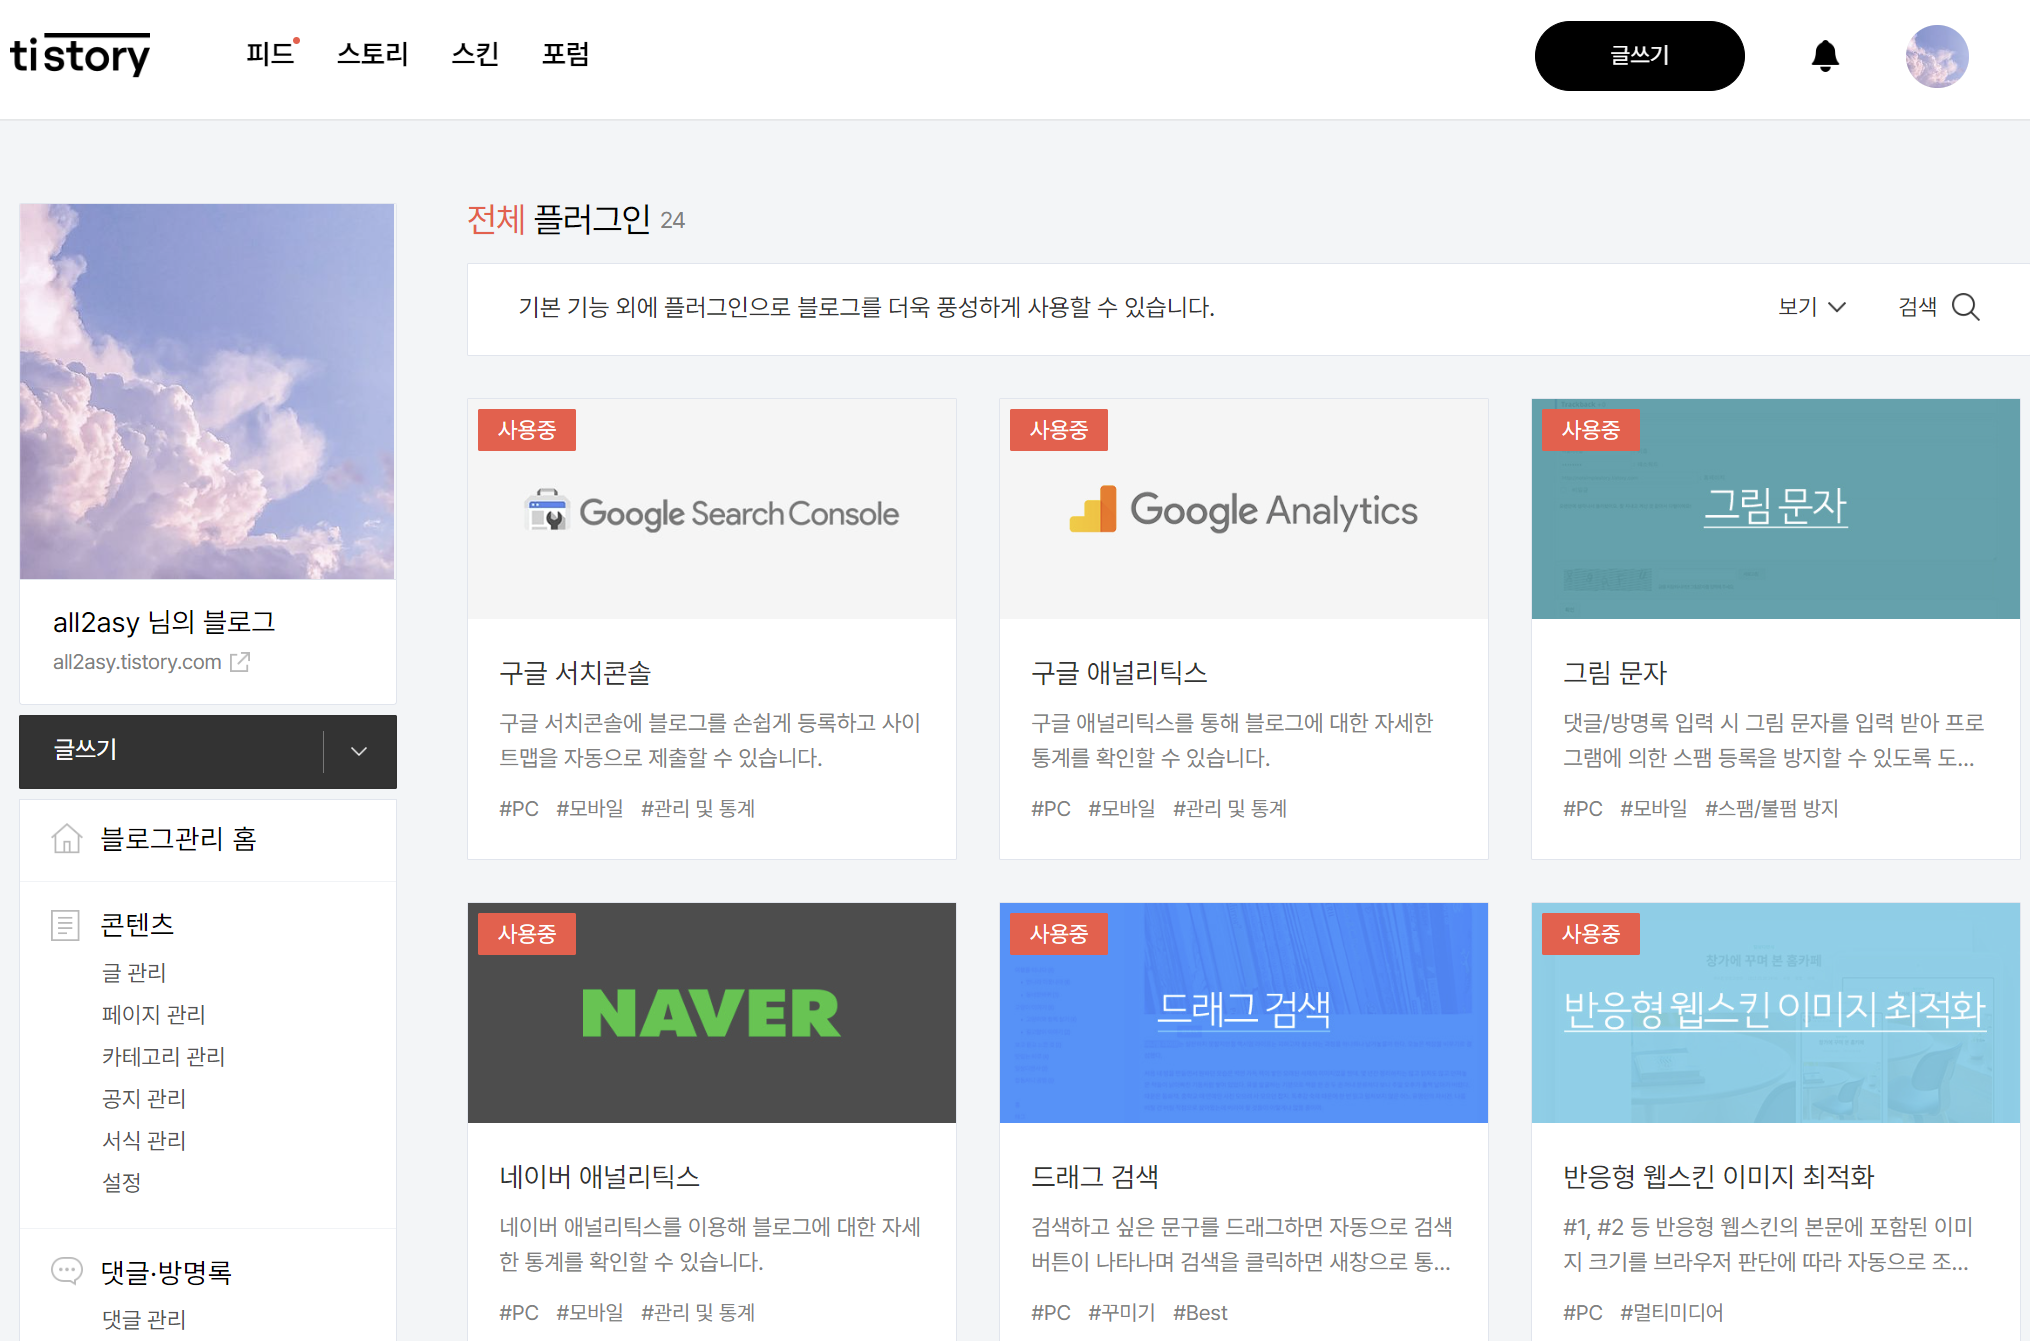2030x1341 pixels.
Task: Click the 블로그관리 홈 house icon
Action: coord(67,838)
